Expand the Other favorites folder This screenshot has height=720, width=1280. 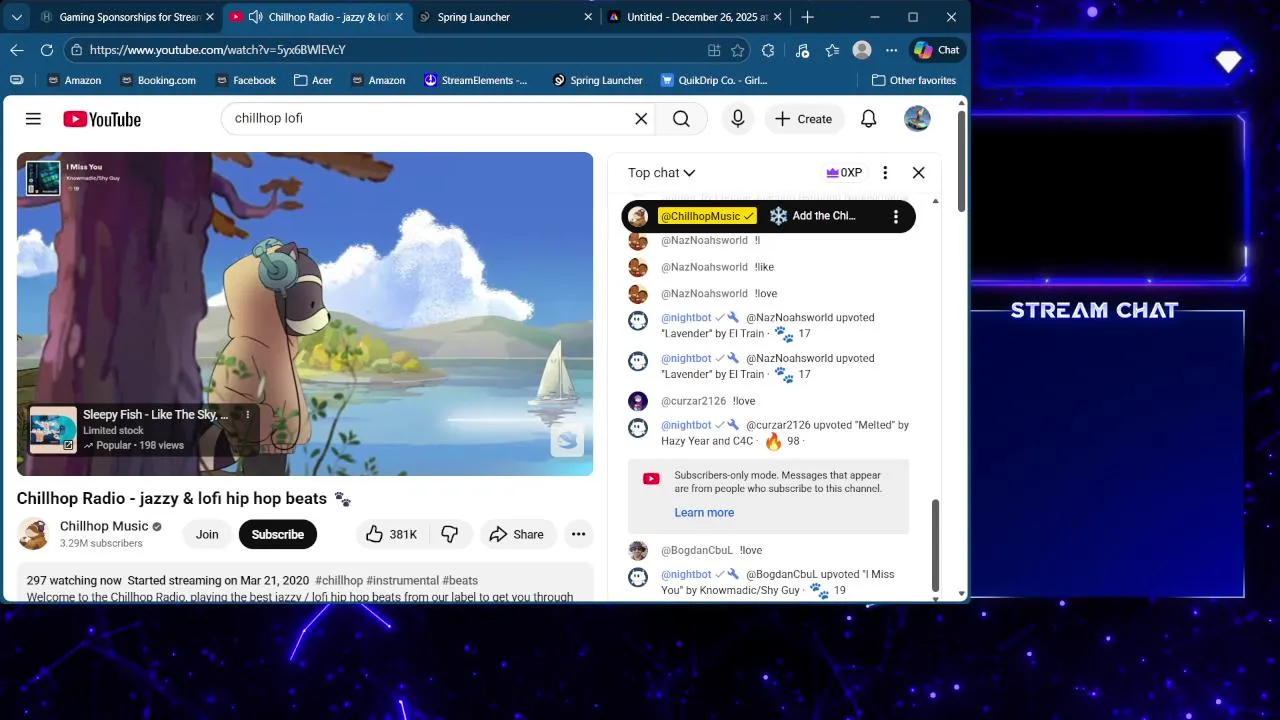coord(914,80)
